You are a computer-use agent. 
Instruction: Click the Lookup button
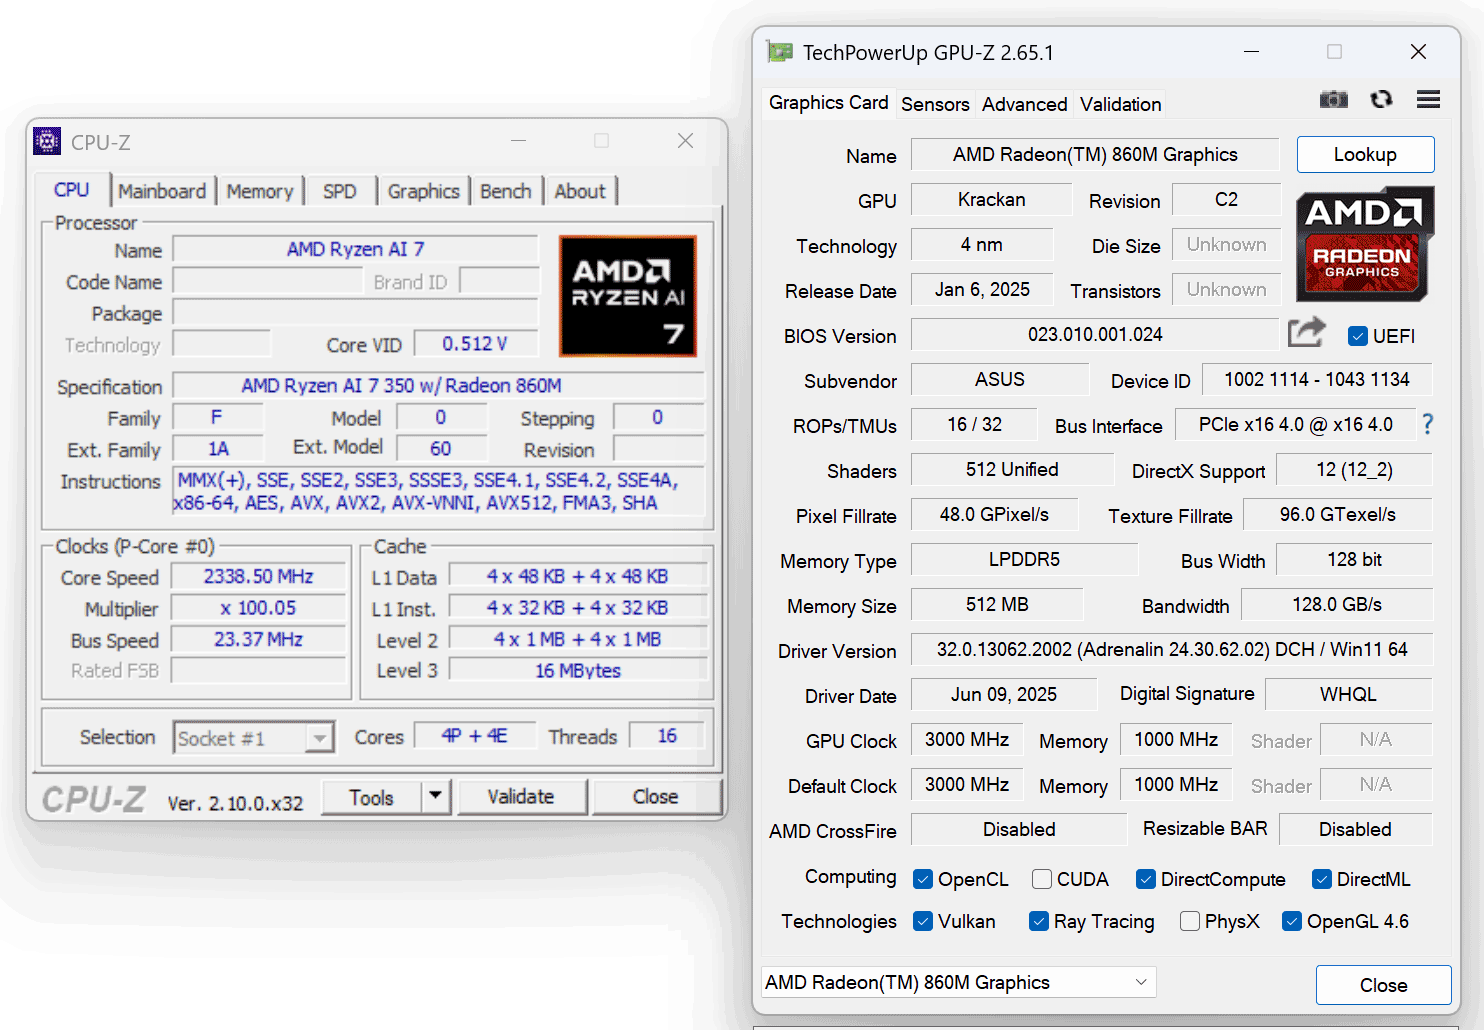[1365, 154]
